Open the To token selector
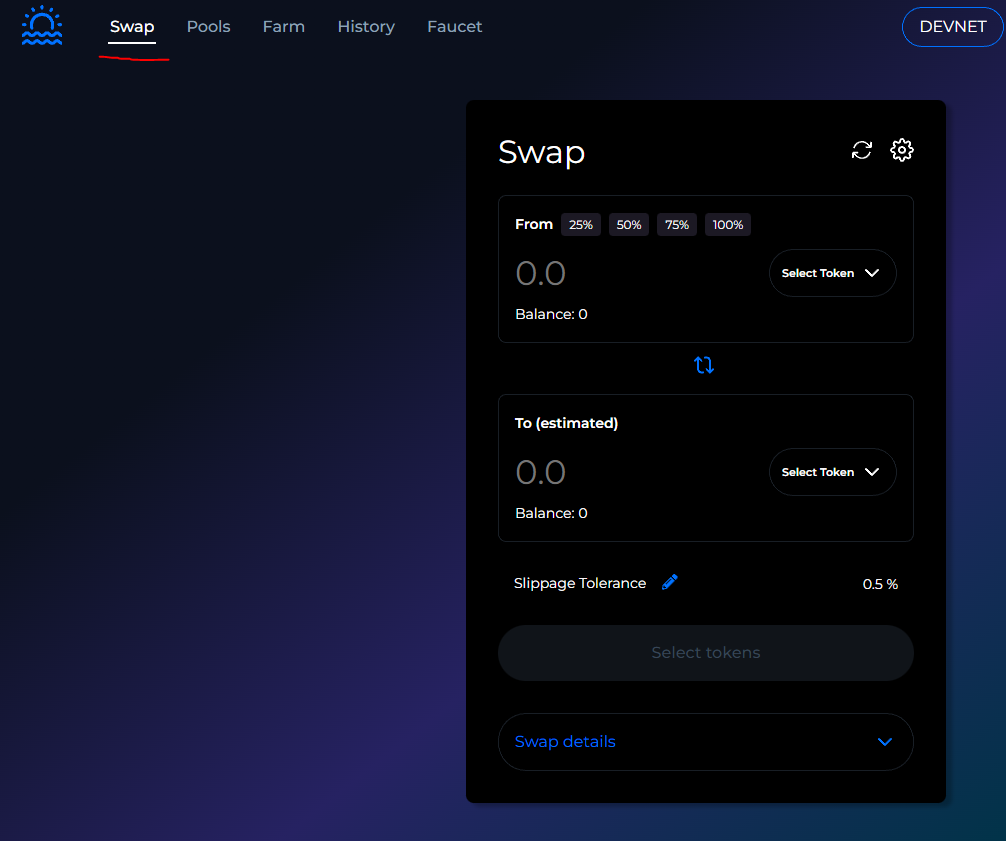Image resolution: width=1006 pixels, height=841 pixels. (x=832, y=471)
